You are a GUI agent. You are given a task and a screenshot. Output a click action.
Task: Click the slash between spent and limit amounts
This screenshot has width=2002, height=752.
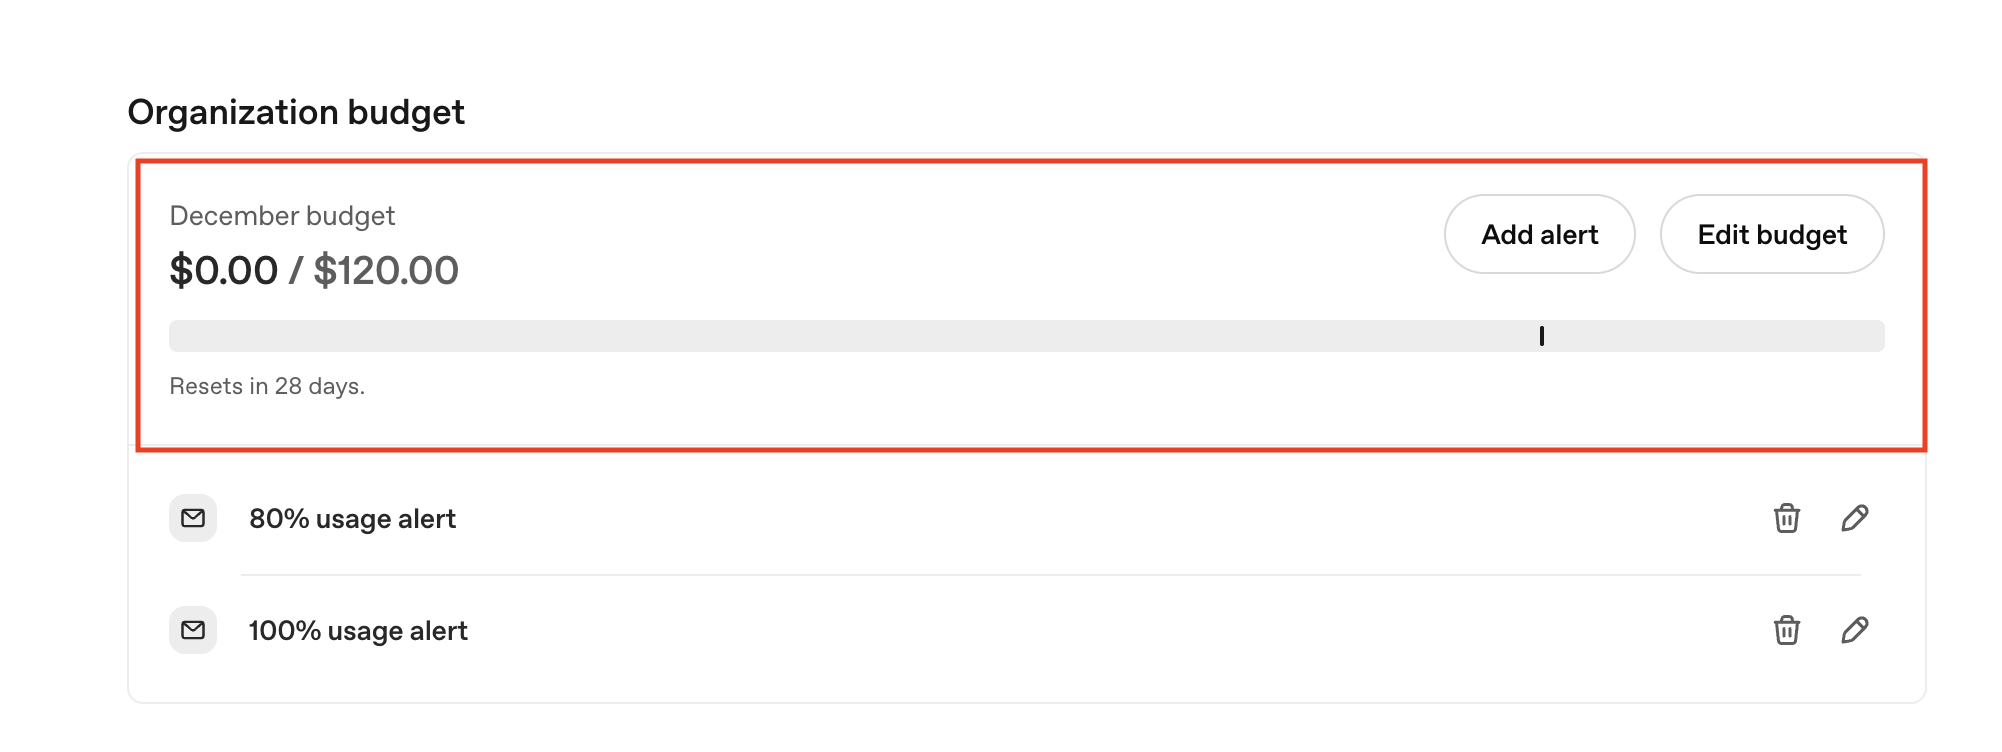tap(295, 270)
